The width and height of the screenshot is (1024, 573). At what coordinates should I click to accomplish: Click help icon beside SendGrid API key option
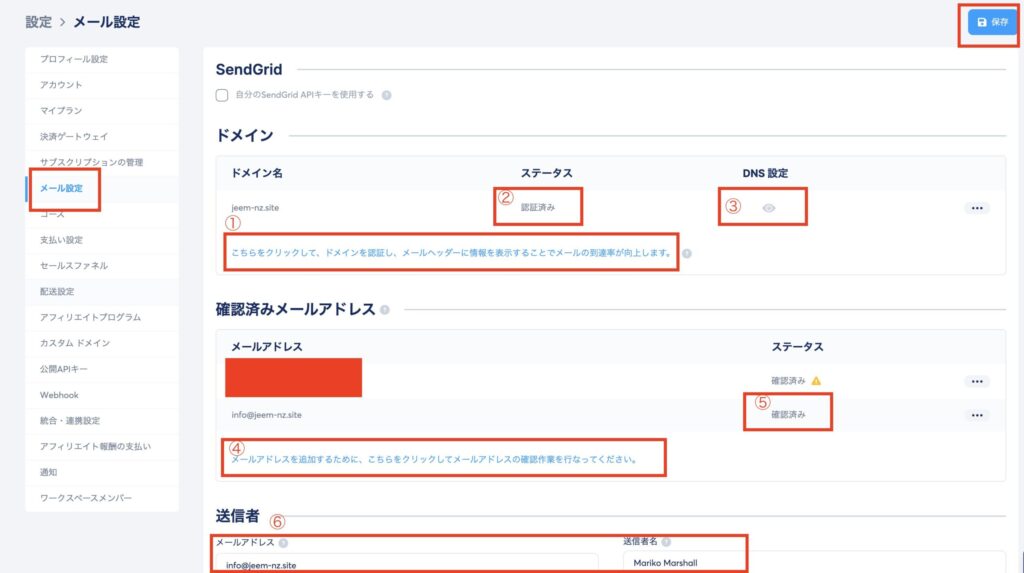pos(386,96)
